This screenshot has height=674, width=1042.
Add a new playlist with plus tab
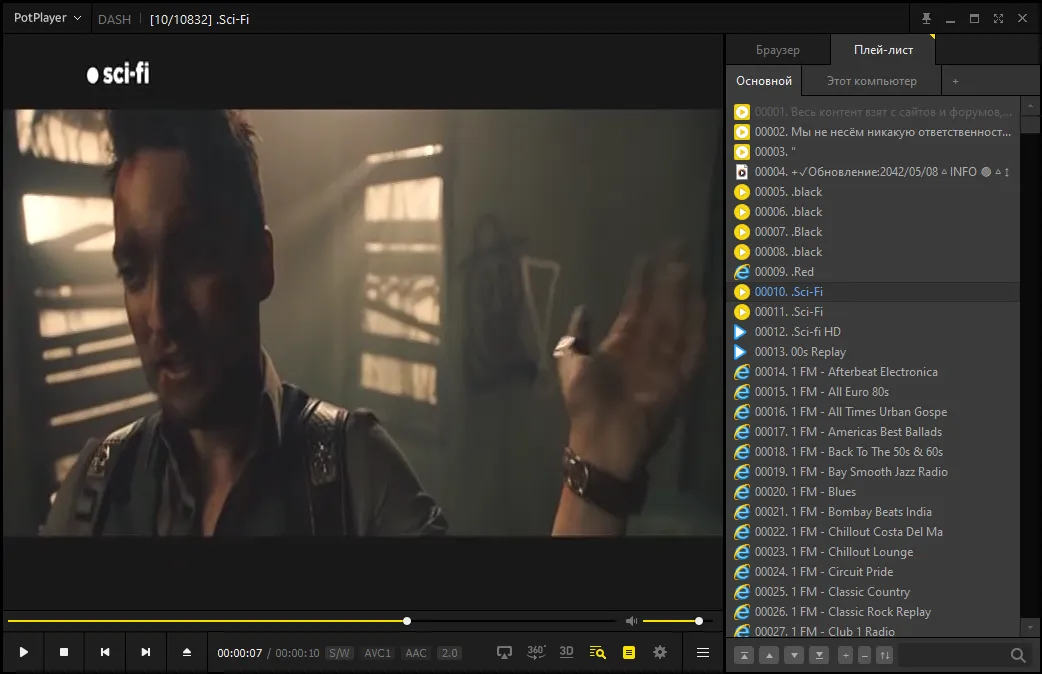[955, 81]
